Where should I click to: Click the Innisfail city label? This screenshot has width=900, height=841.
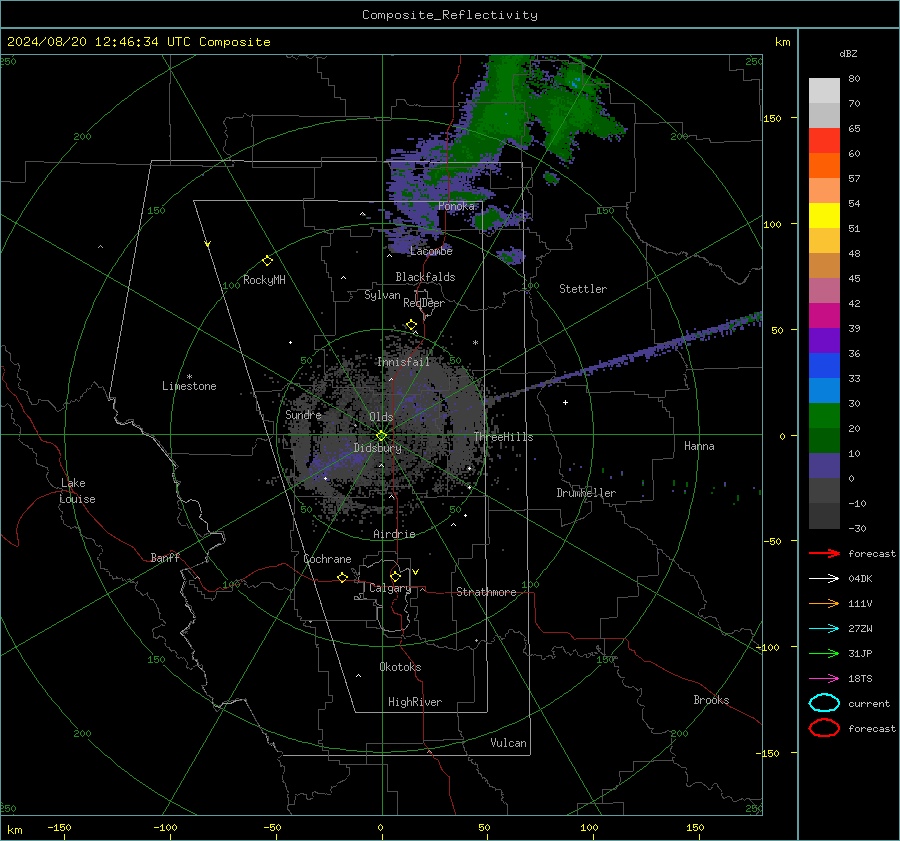403,362
